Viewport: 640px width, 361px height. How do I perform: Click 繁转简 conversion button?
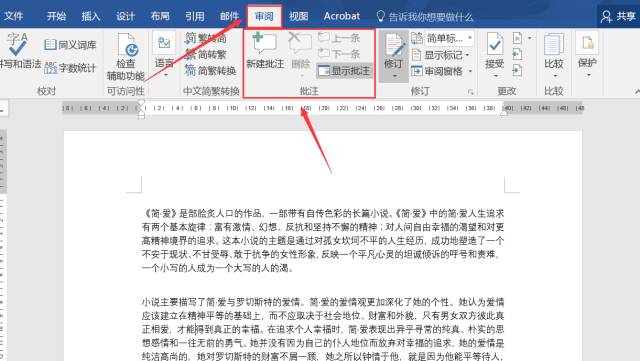(206, 38)
